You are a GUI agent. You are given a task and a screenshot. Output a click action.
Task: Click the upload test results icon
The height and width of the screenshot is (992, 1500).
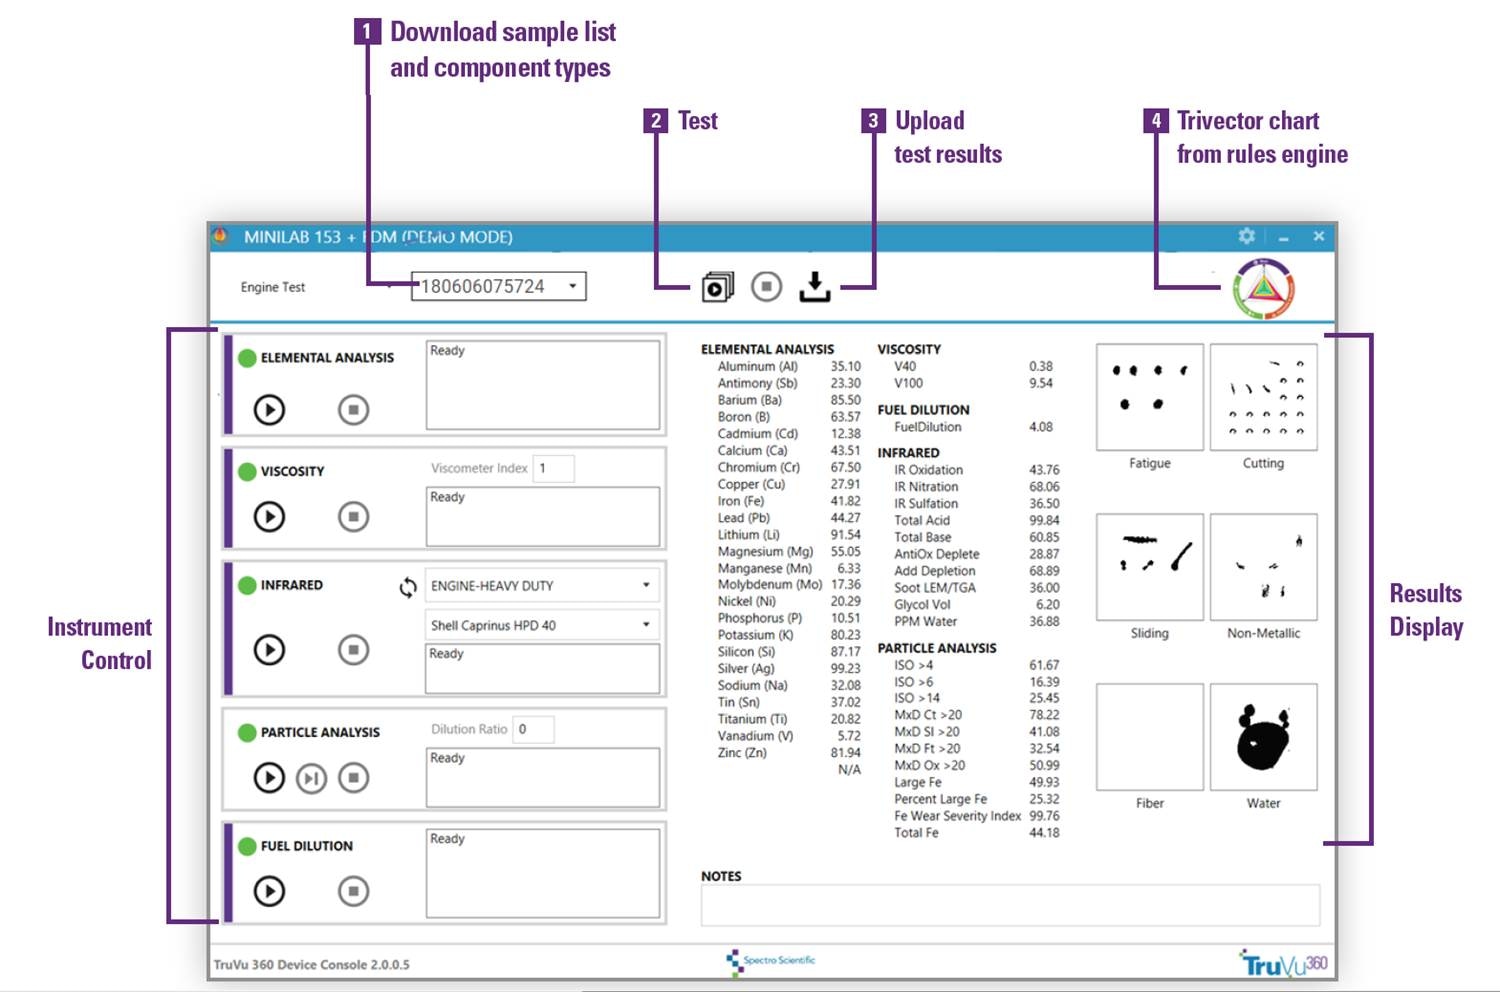(x=815, y=287)
